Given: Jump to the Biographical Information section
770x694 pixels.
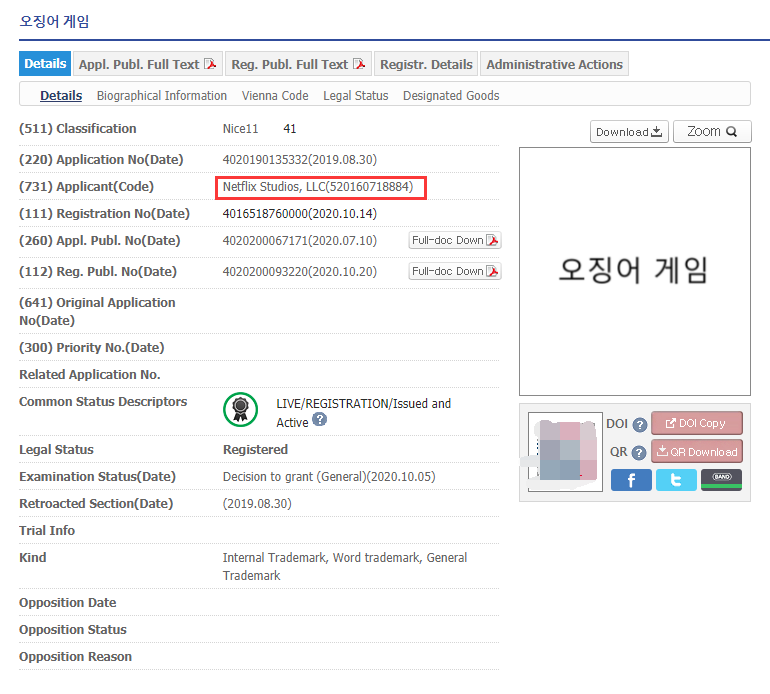Looking at the screenshot, I should click(x=162, y=95).
